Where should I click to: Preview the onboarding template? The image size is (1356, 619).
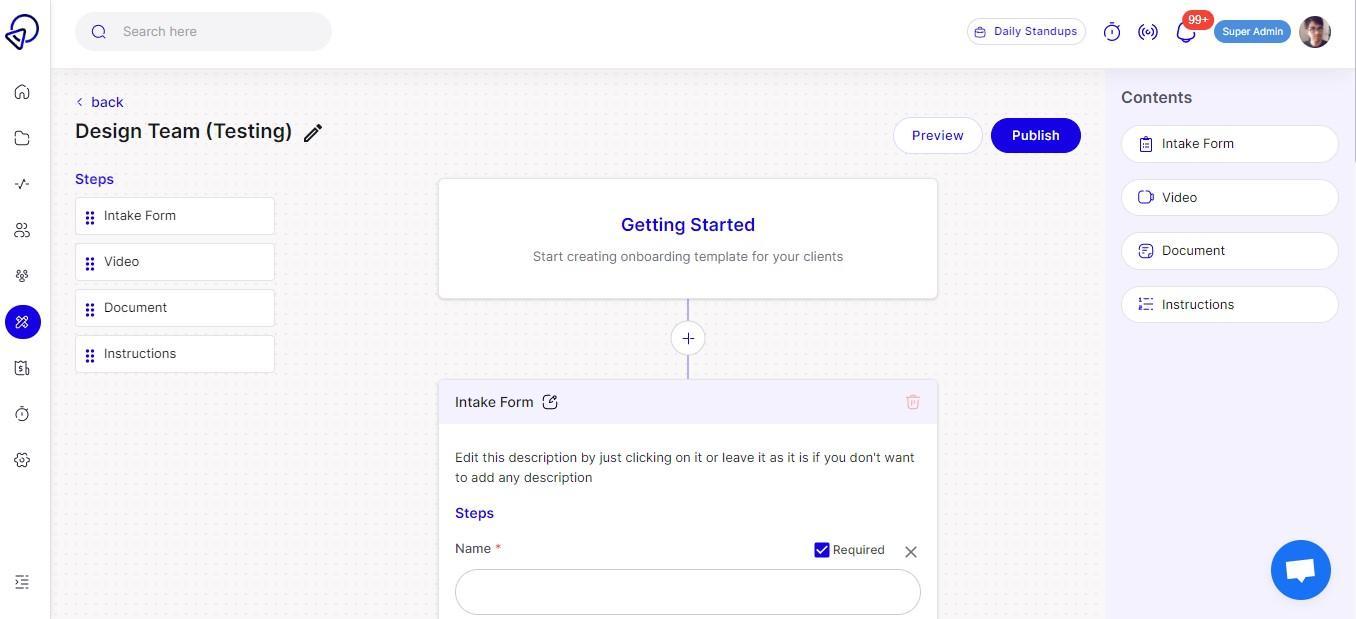(x=937, y=135)
